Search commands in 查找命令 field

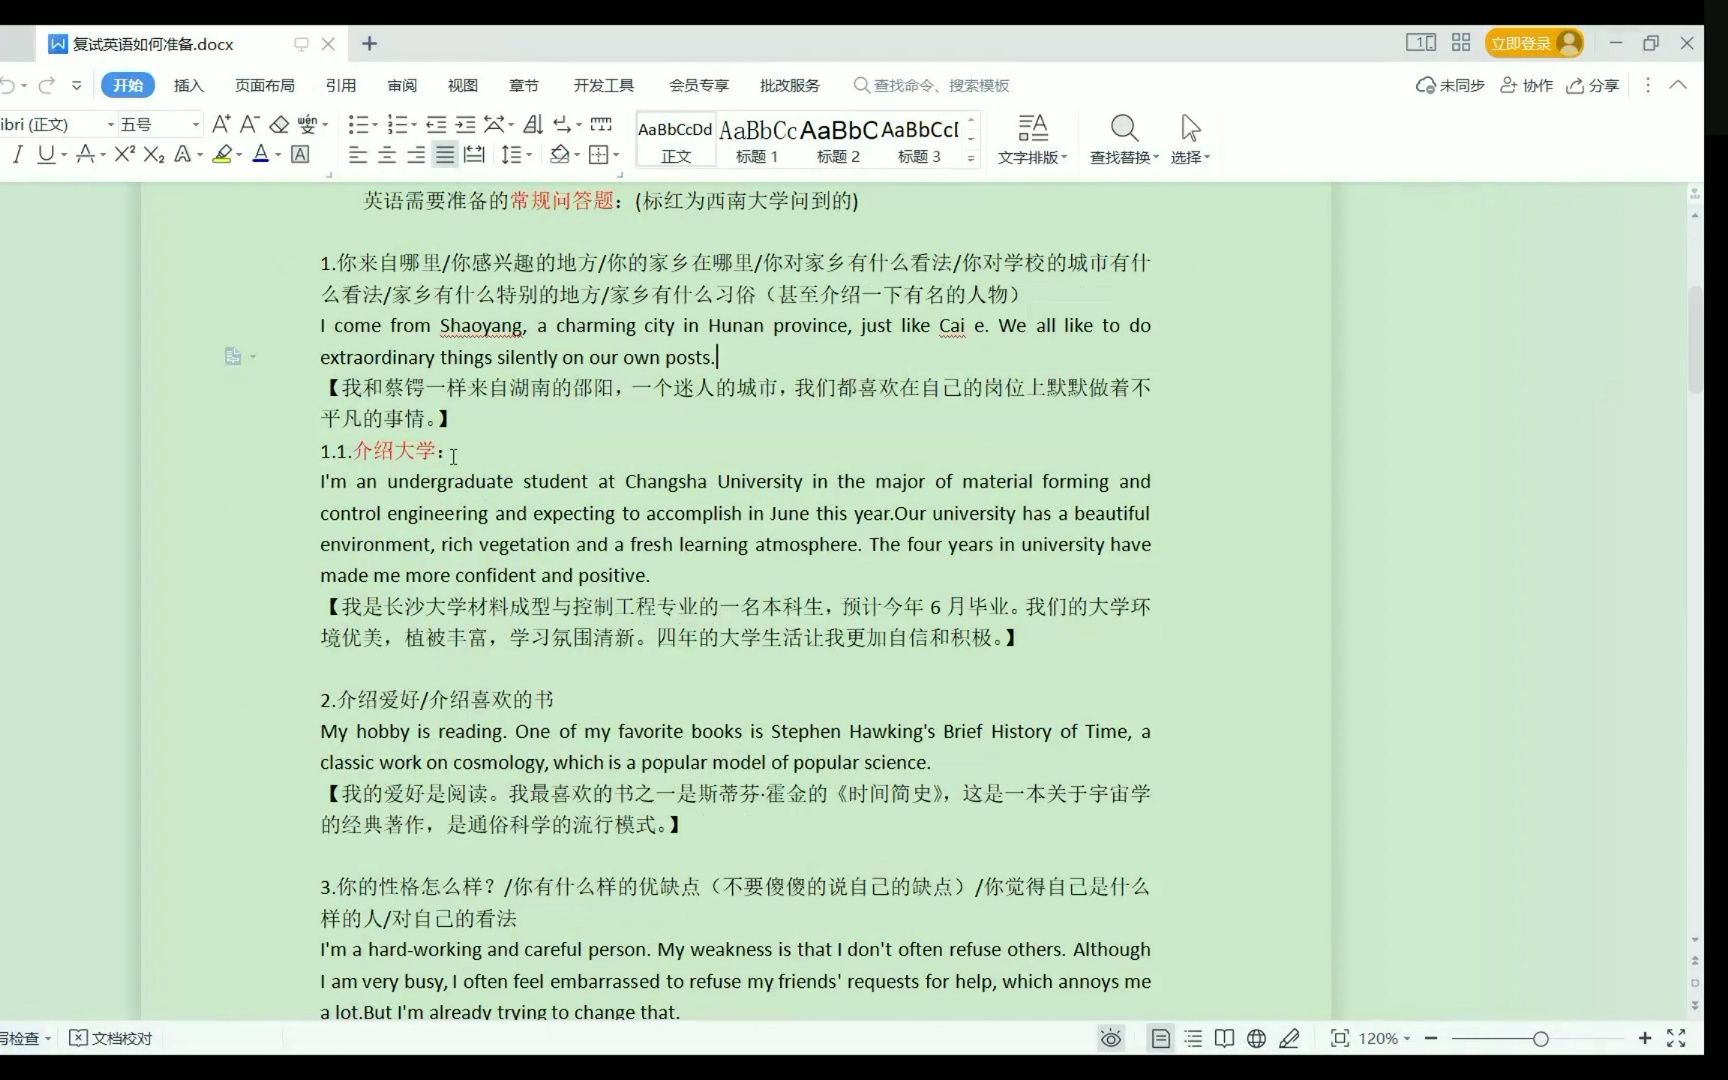pos(932,85)
